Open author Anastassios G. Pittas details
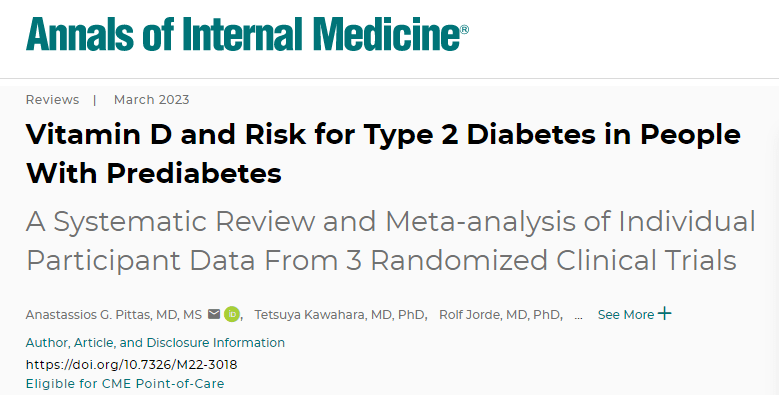 [114, 315]
